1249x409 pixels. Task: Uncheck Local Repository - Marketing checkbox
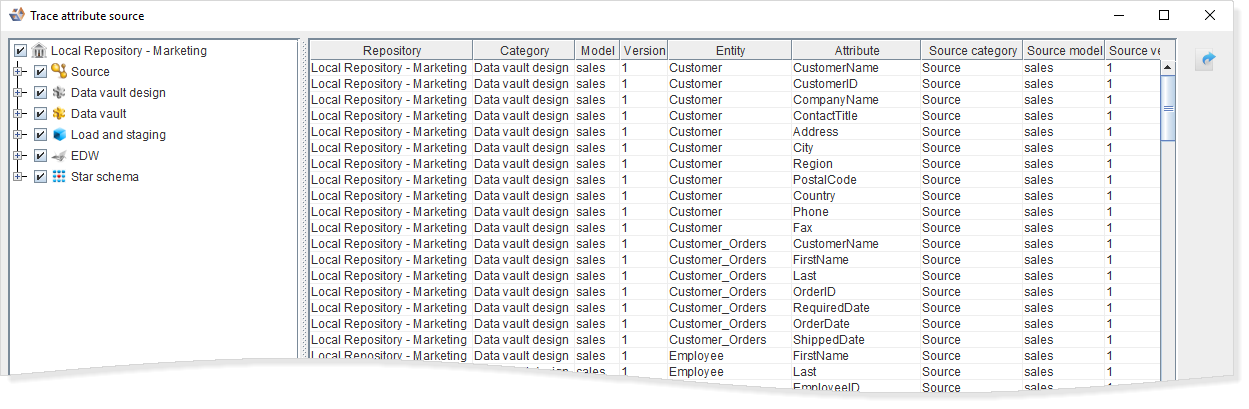coord(20,51)
